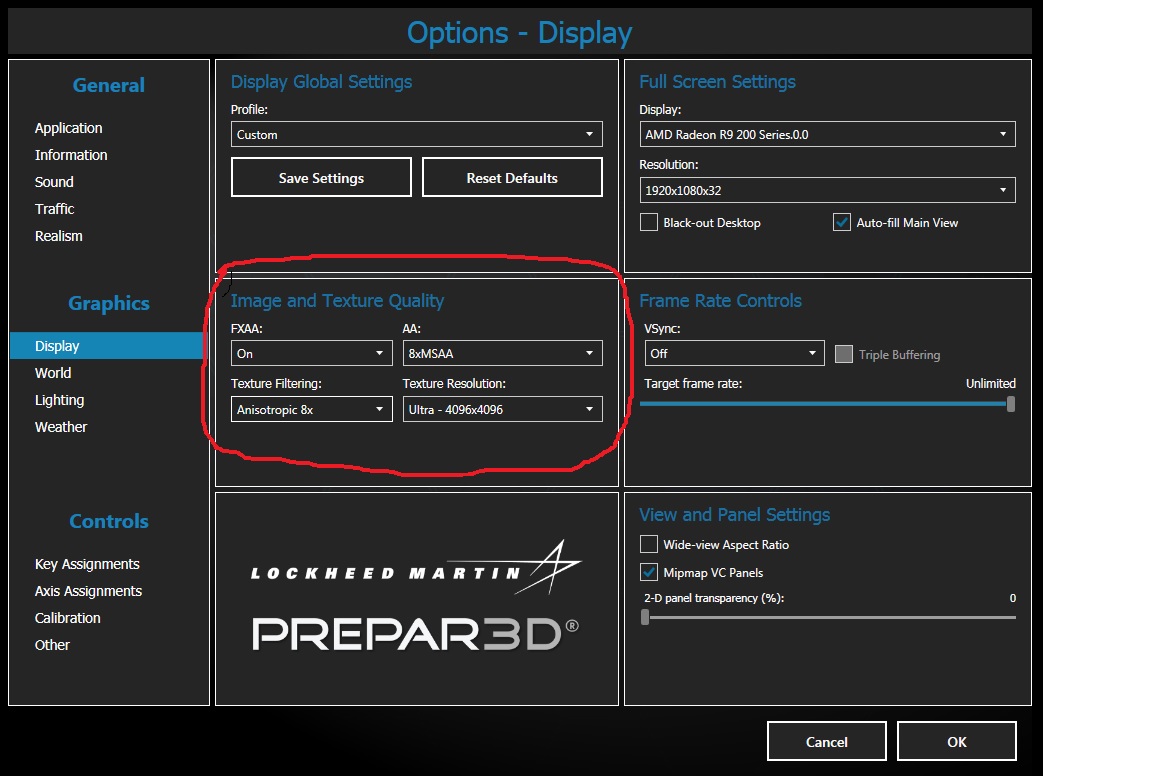
Task: Click the Cancel button
Action: point(827,741)
